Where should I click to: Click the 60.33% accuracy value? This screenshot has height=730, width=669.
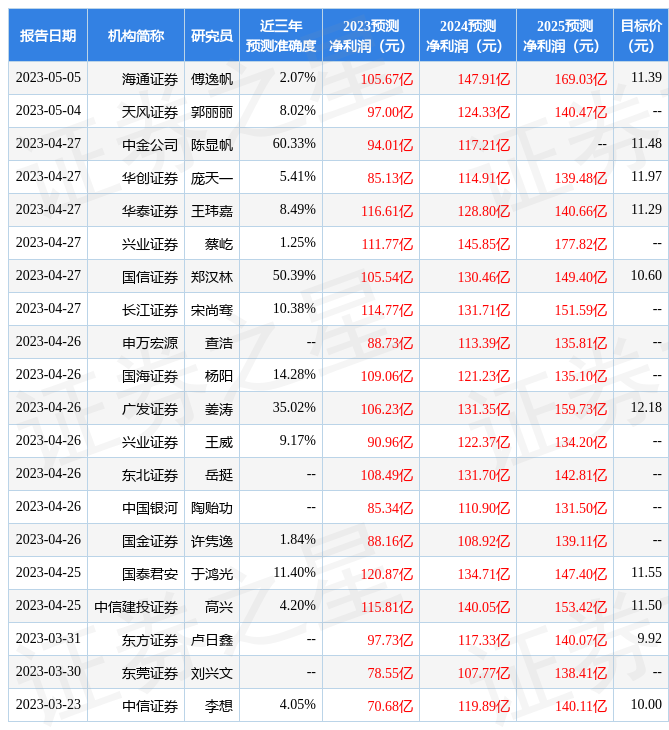pos(294,143)
